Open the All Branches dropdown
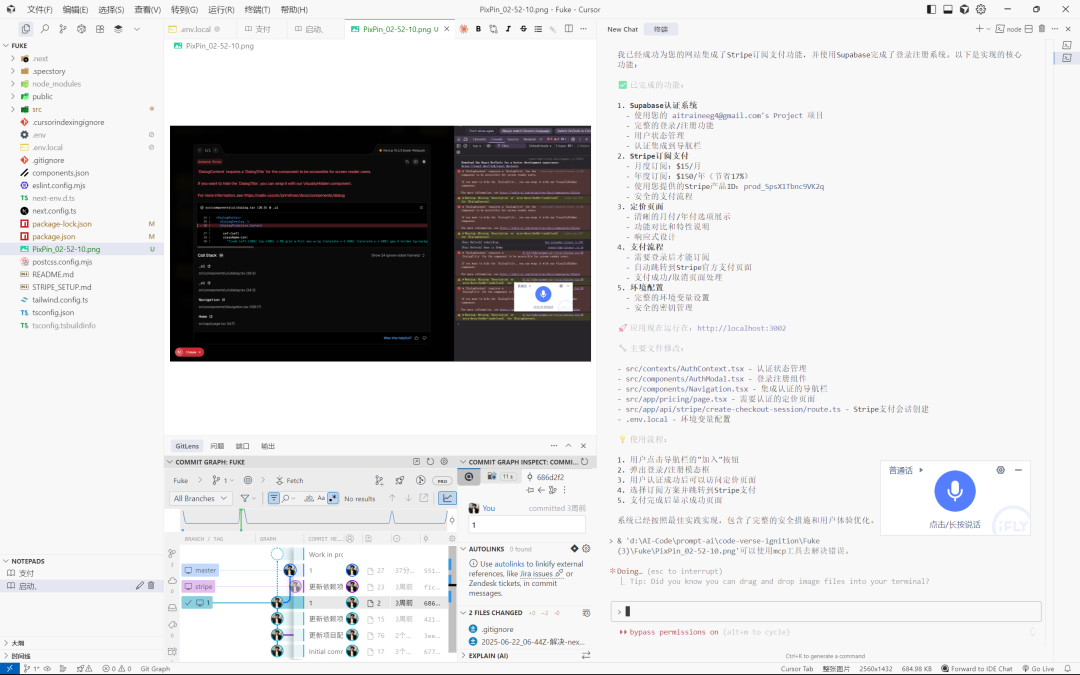 [x=200, y=498]
